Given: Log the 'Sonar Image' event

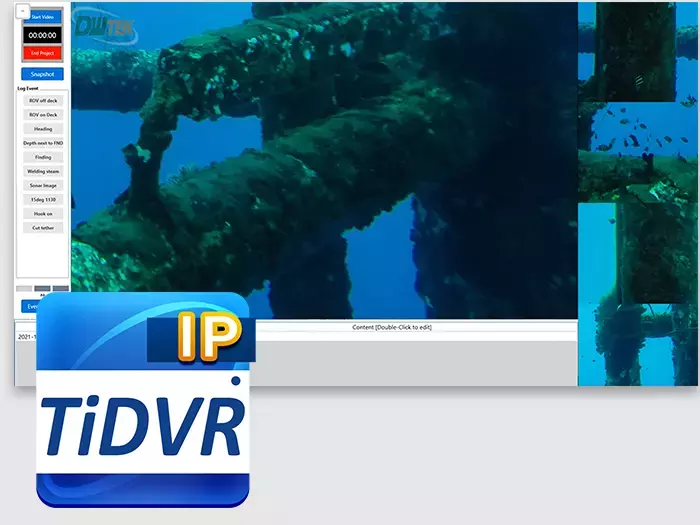Looking at the screenshot, I should click(x=43, y=185).
